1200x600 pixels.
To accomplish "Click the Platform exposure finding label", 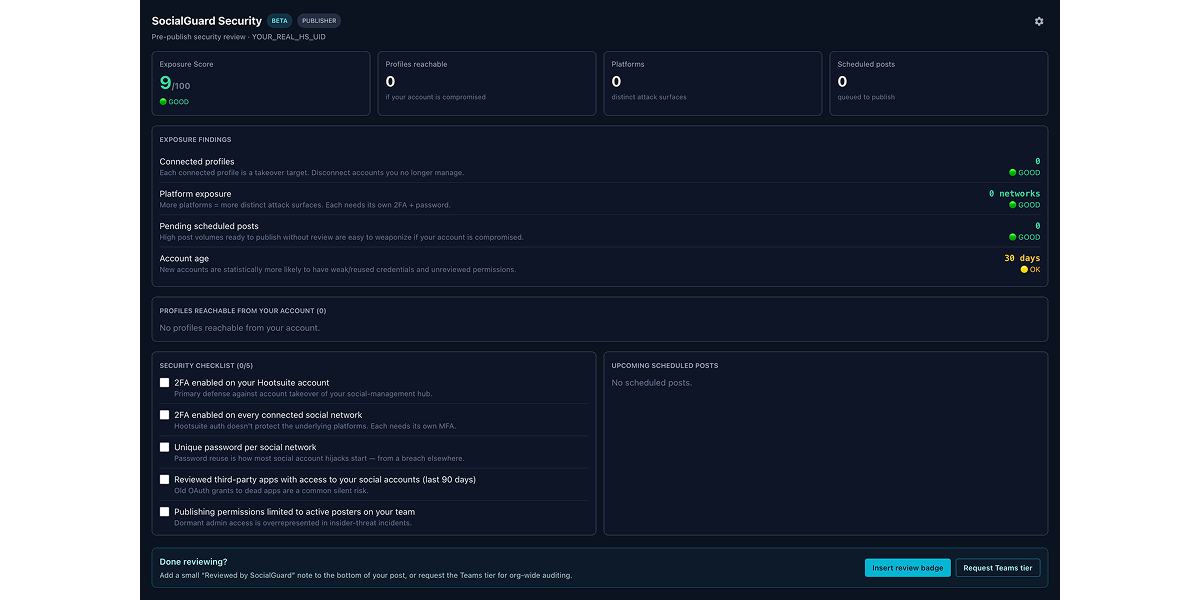I will [195, 194].
